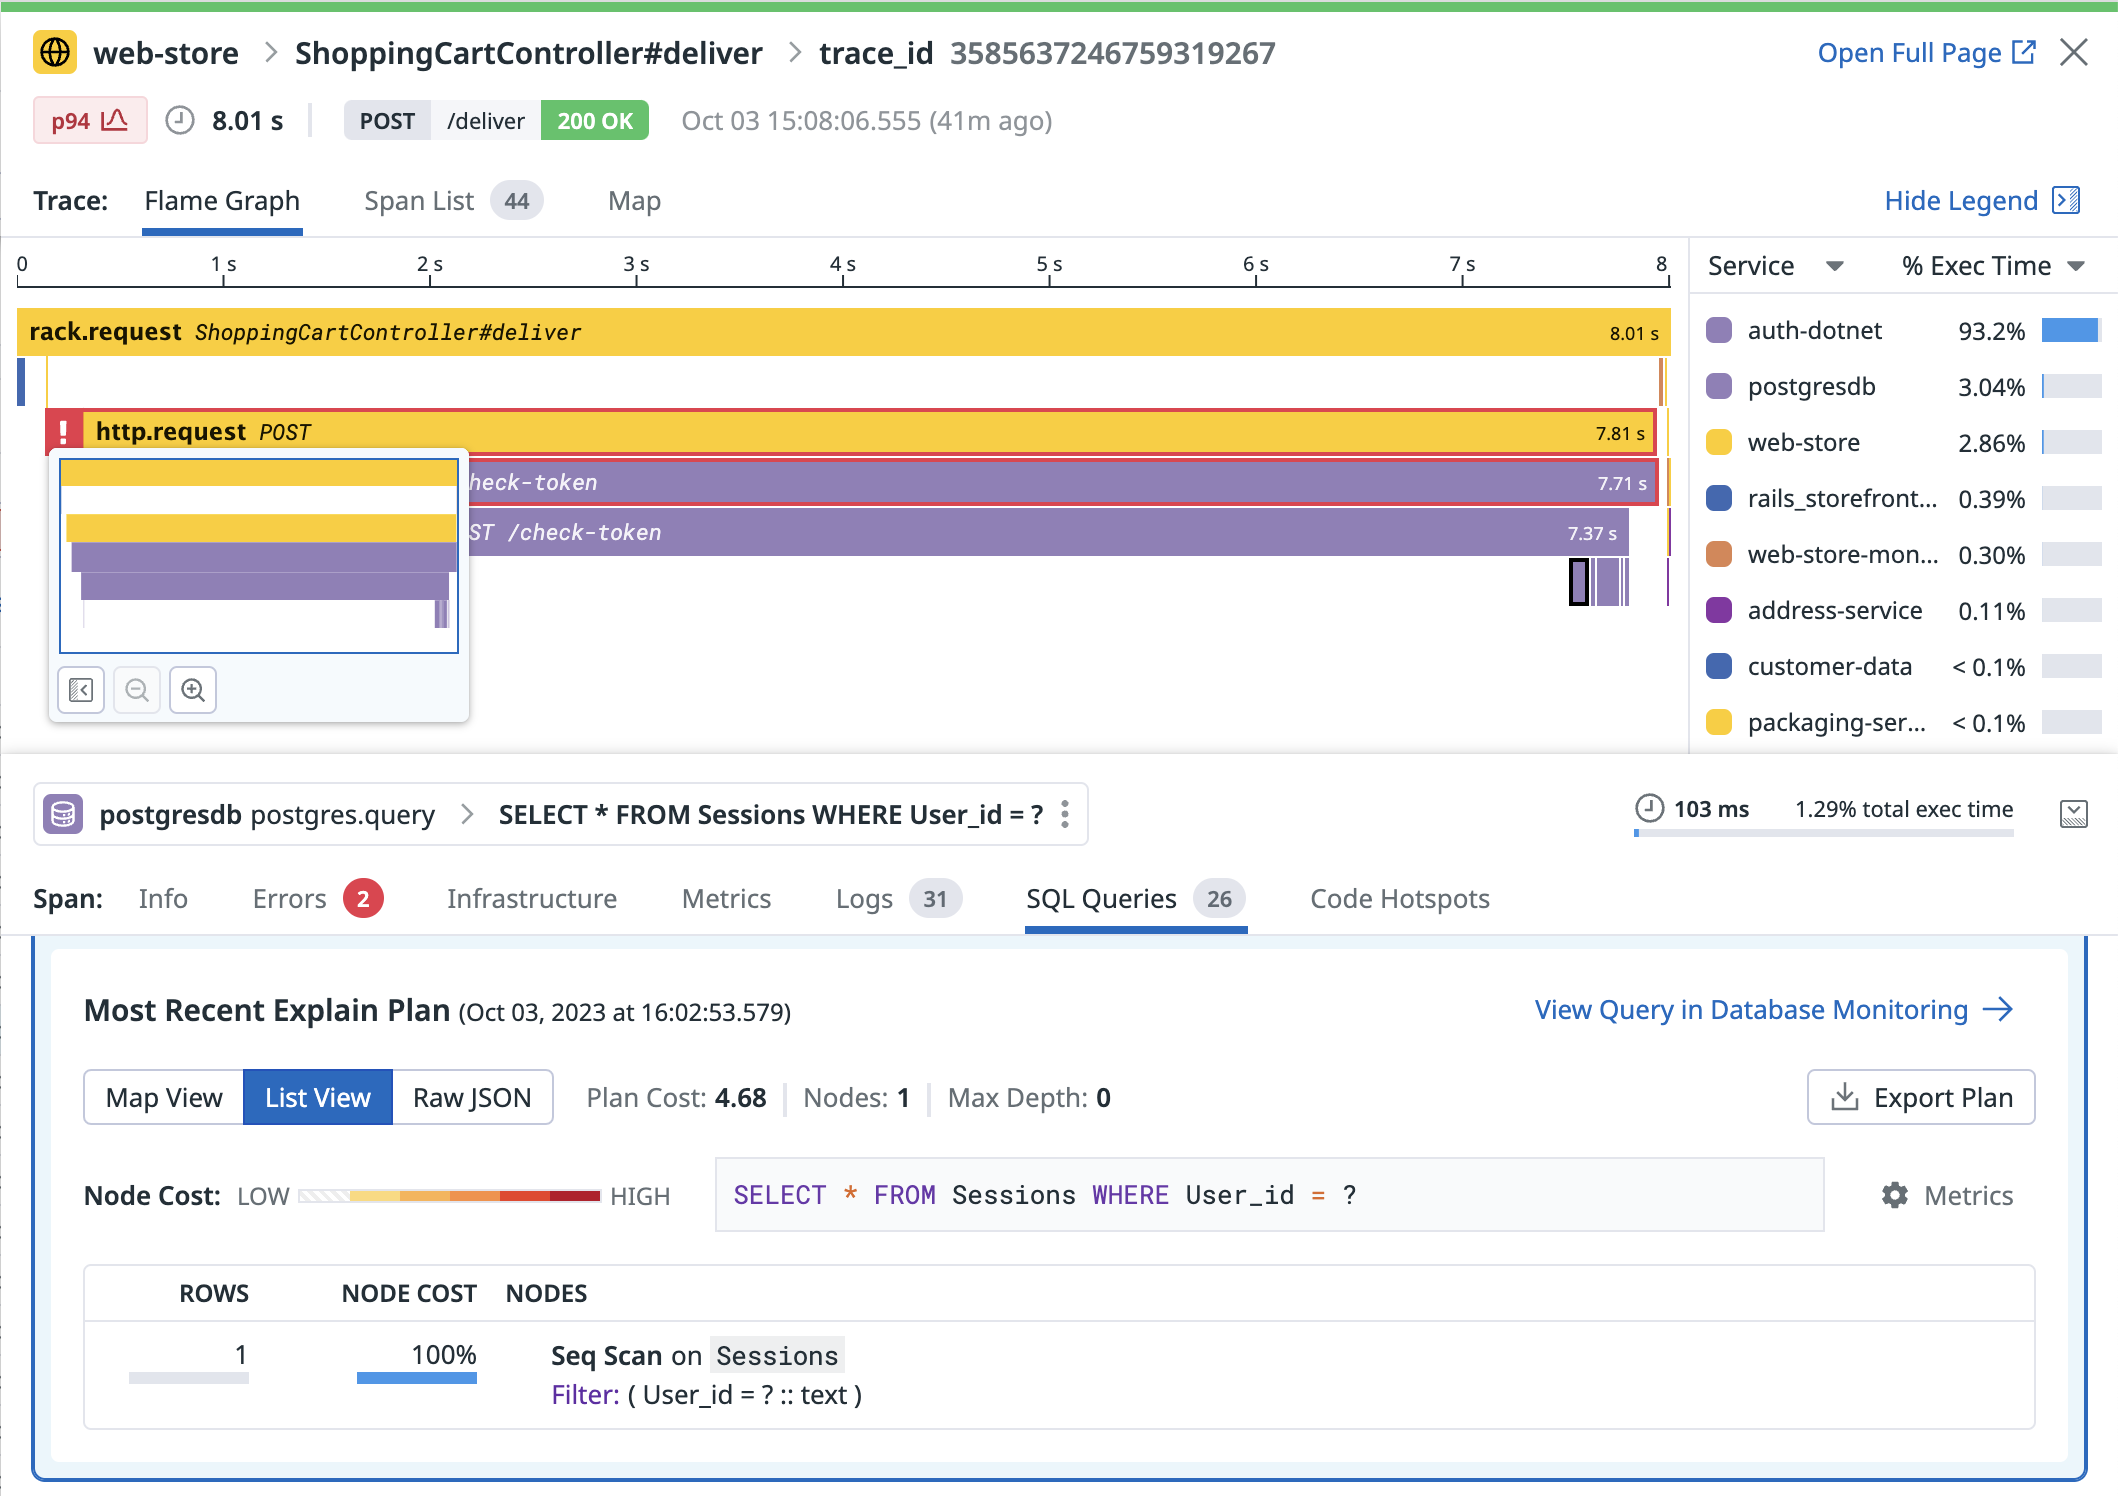Click the LOW-HIGH node cost gradient bar
The image size is (2118, 1496).
[450, 1195]
